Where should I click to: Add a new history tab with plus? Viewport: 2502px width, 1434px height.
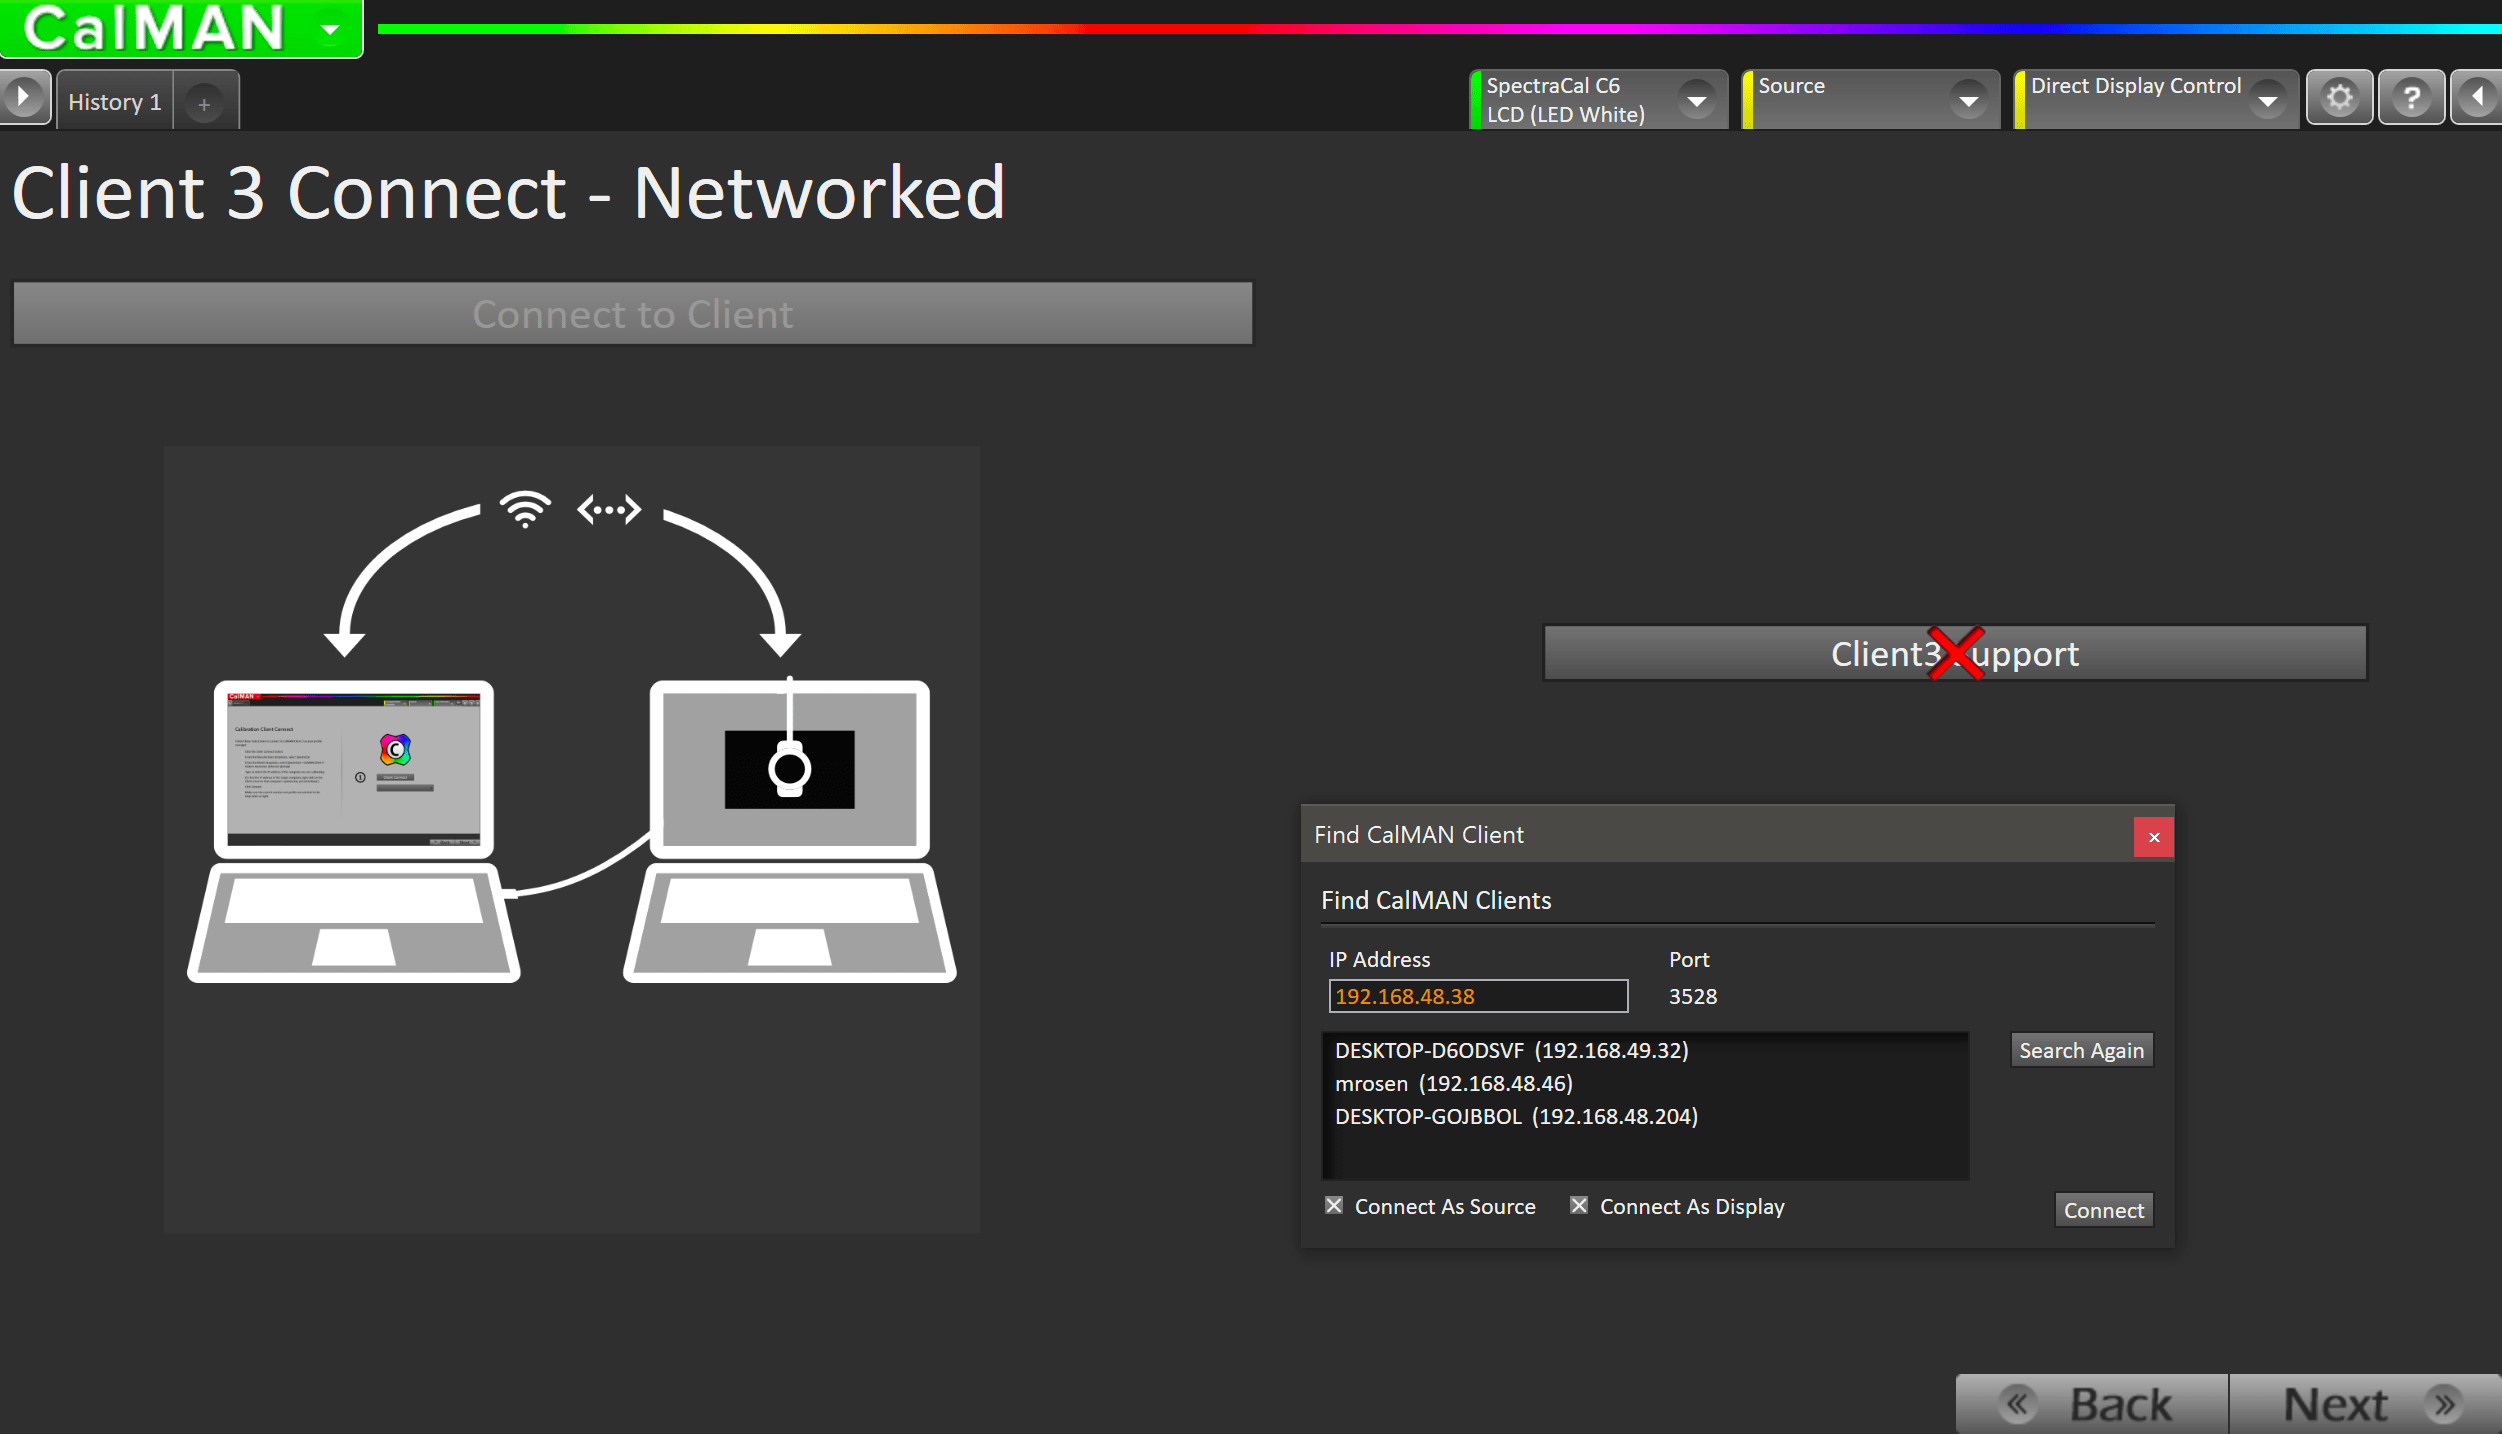[x=204, y=104]
